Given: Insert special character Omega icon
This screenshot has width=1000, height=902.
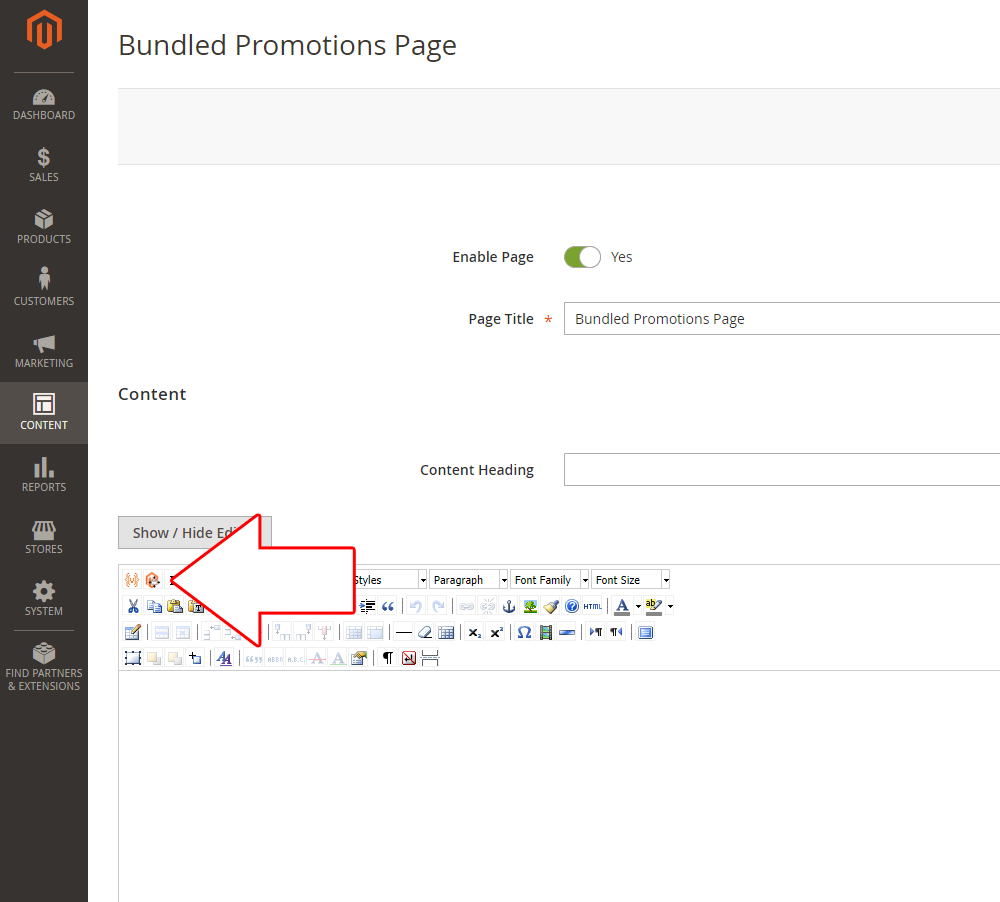Looking at the screenshot, I should [524, 632].
